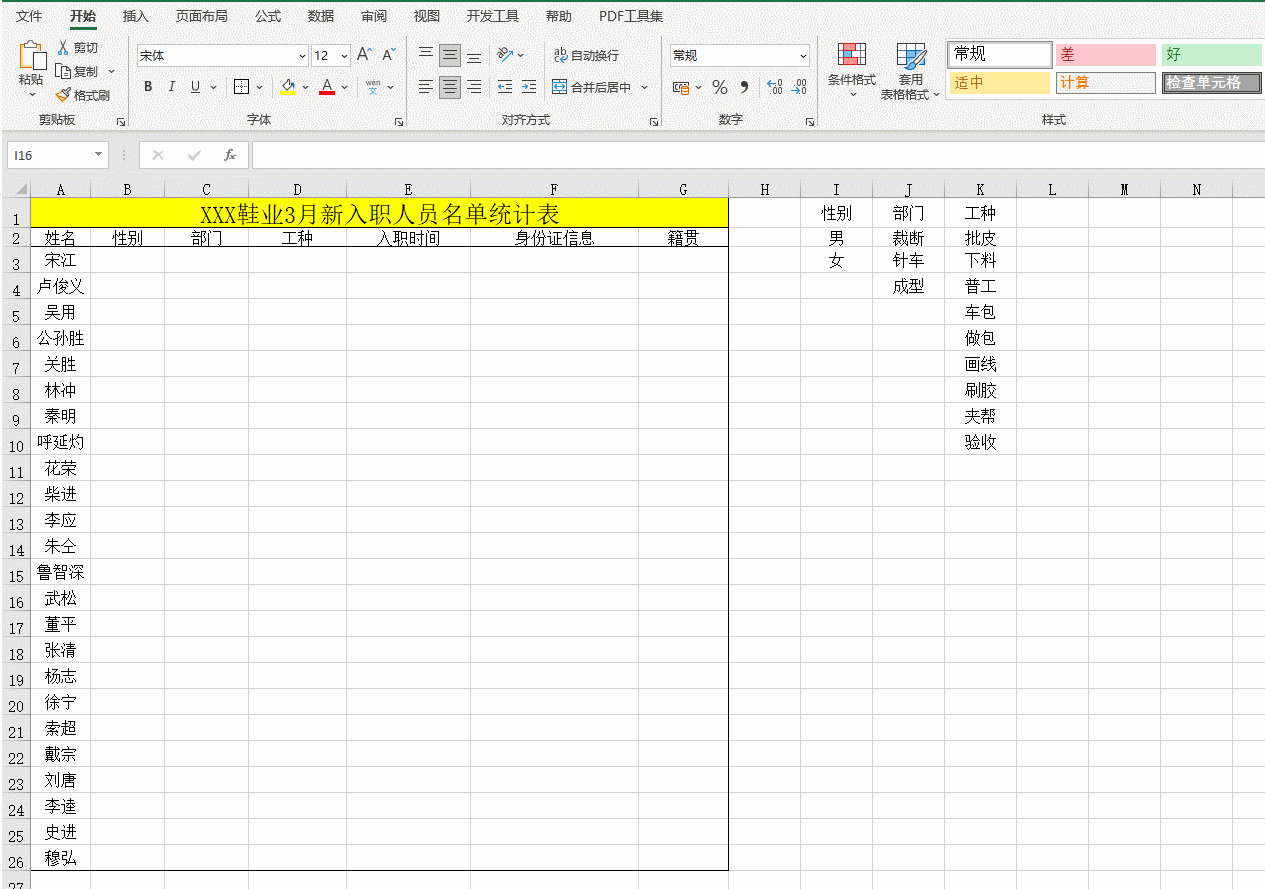
Task: Click the phonetic guide (wén) icon
Action: click(373, 87)
